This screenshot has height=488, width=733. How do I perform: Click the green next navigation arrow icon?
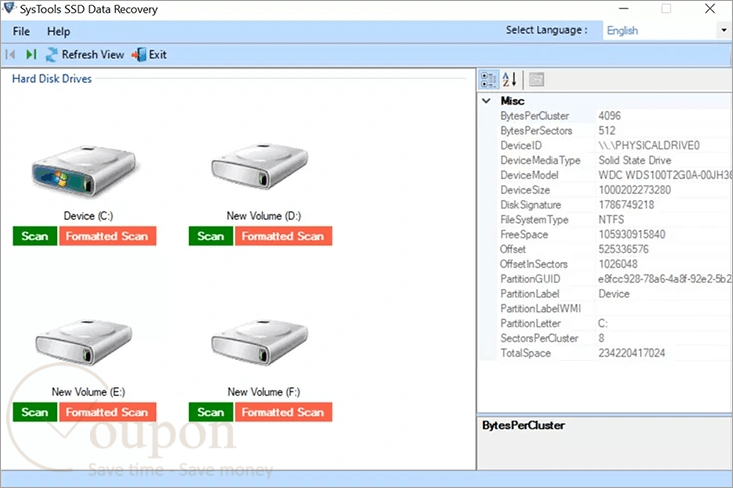(31, 55)
